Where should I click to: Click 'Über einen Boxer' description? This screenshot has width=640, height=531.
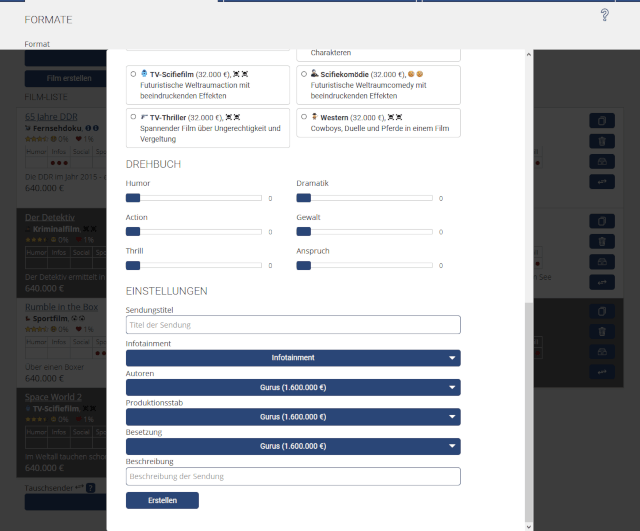pos(54,367)
